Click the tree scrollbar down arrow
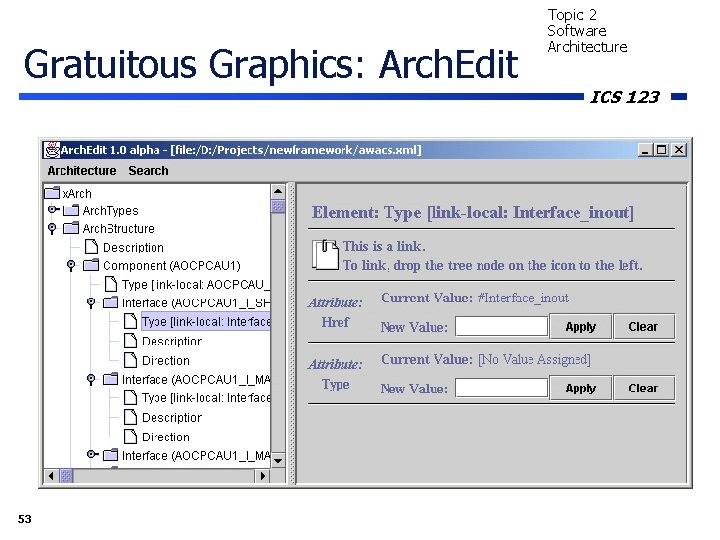 click(x=278, y=460)
